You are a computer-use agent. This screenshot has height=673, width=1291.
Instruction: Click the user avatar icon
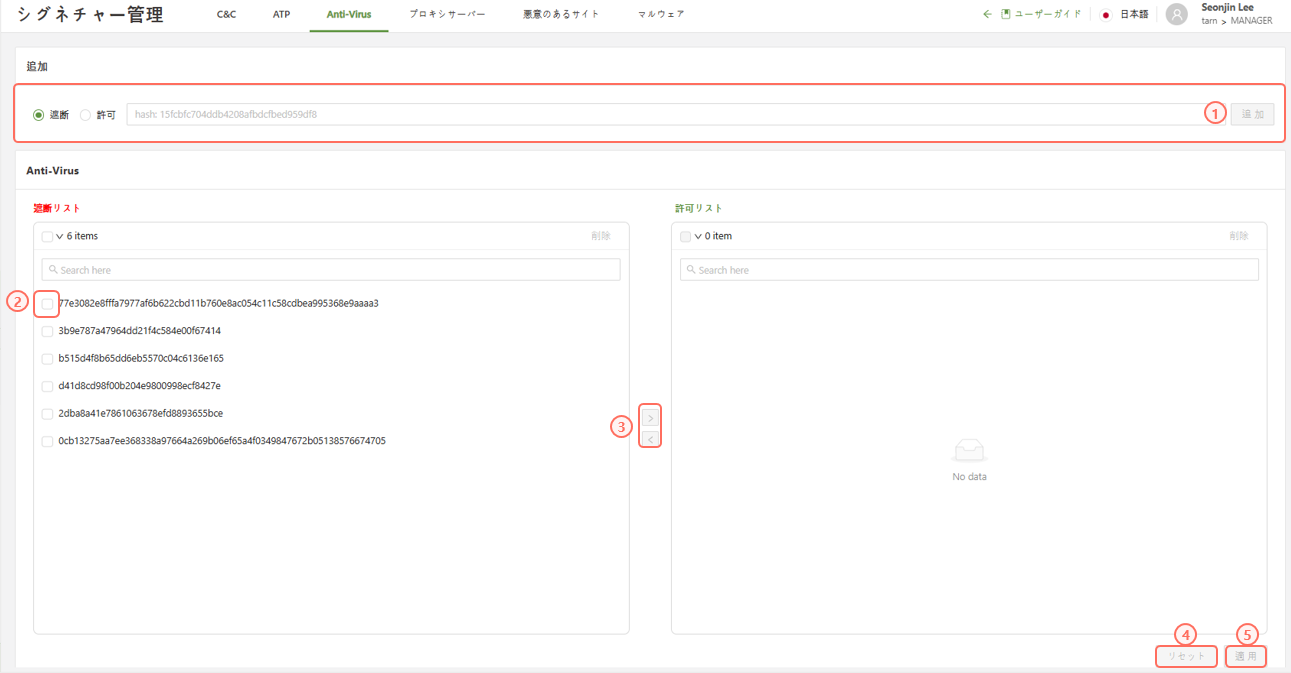[x=1177, y=15]
